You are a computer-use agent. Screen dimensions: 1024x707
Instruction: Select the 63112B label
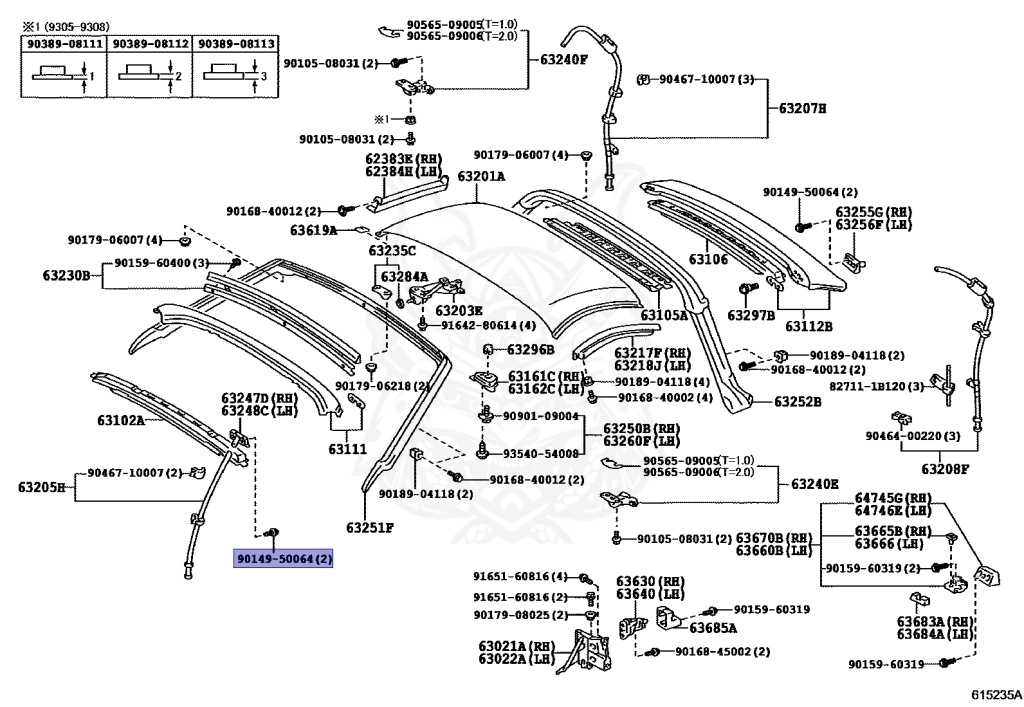(808, 326)
